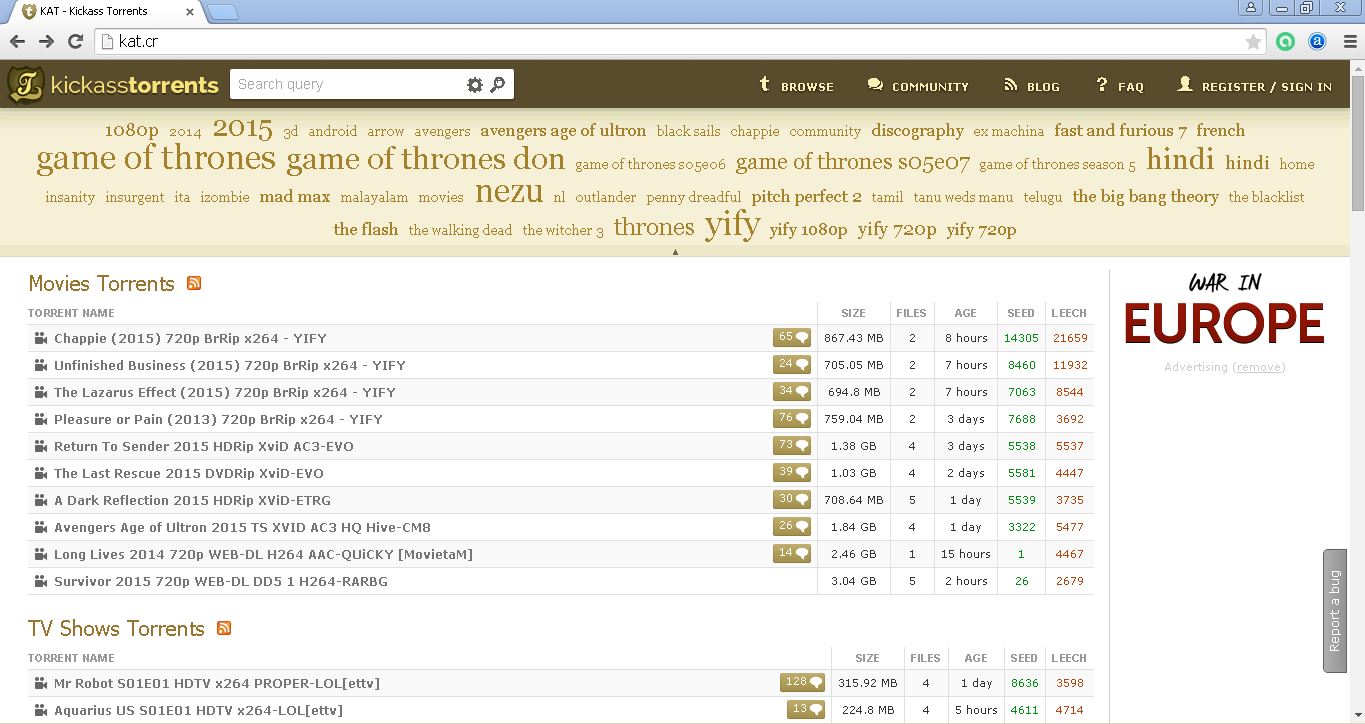The height and width of the screenshot is (724, 1365).
Task: Open a new browser tab
Action: coord(222,12)
